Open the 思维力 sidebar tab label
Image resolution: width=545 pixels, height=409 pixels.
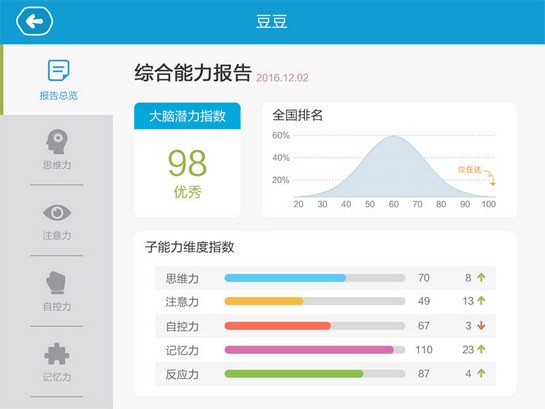(x=57, y=165)
